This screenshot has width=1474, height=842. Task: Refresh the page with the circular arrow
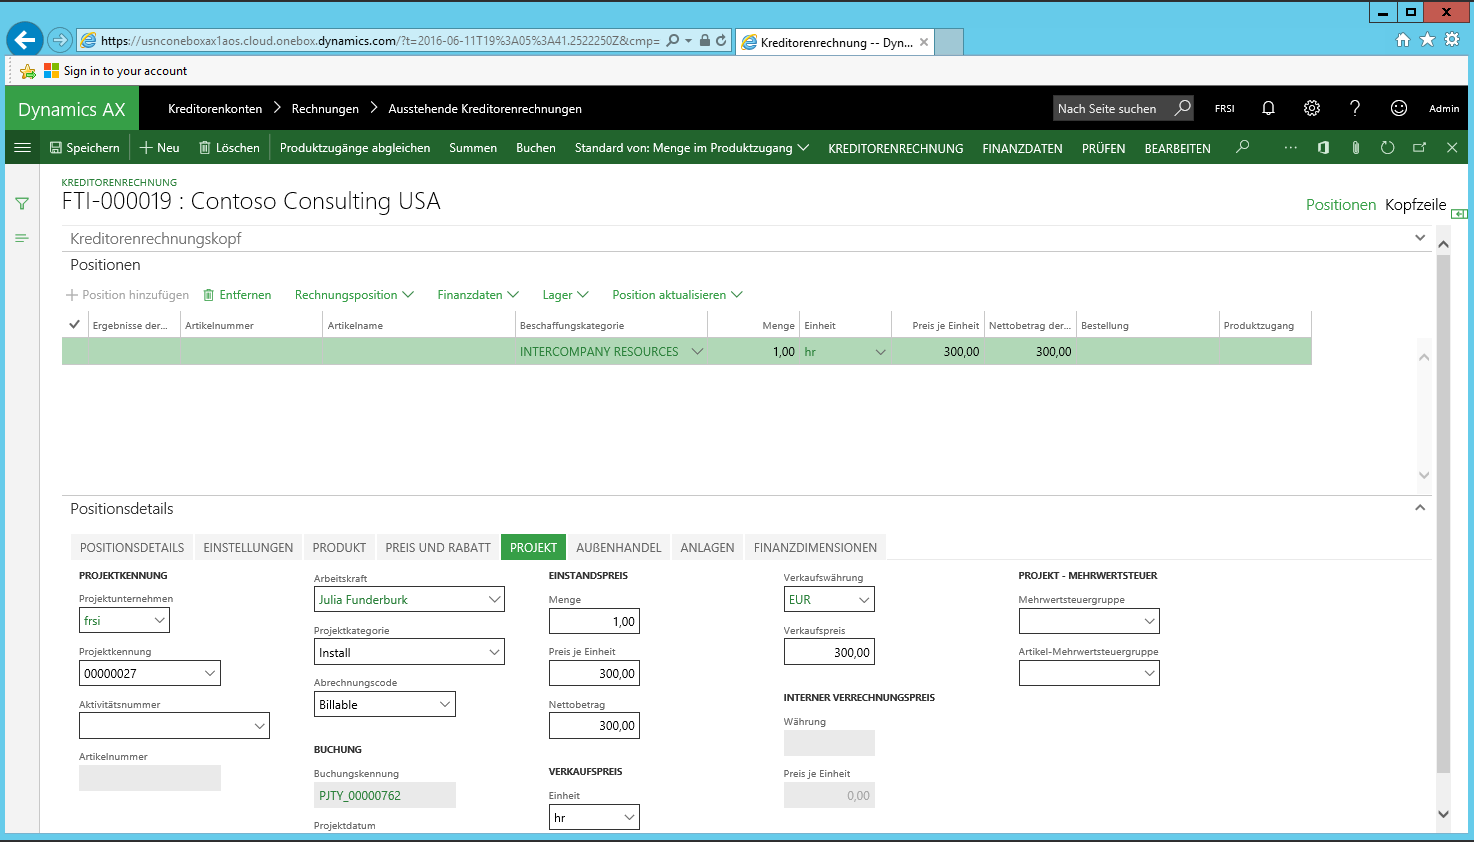(1387, 148)
